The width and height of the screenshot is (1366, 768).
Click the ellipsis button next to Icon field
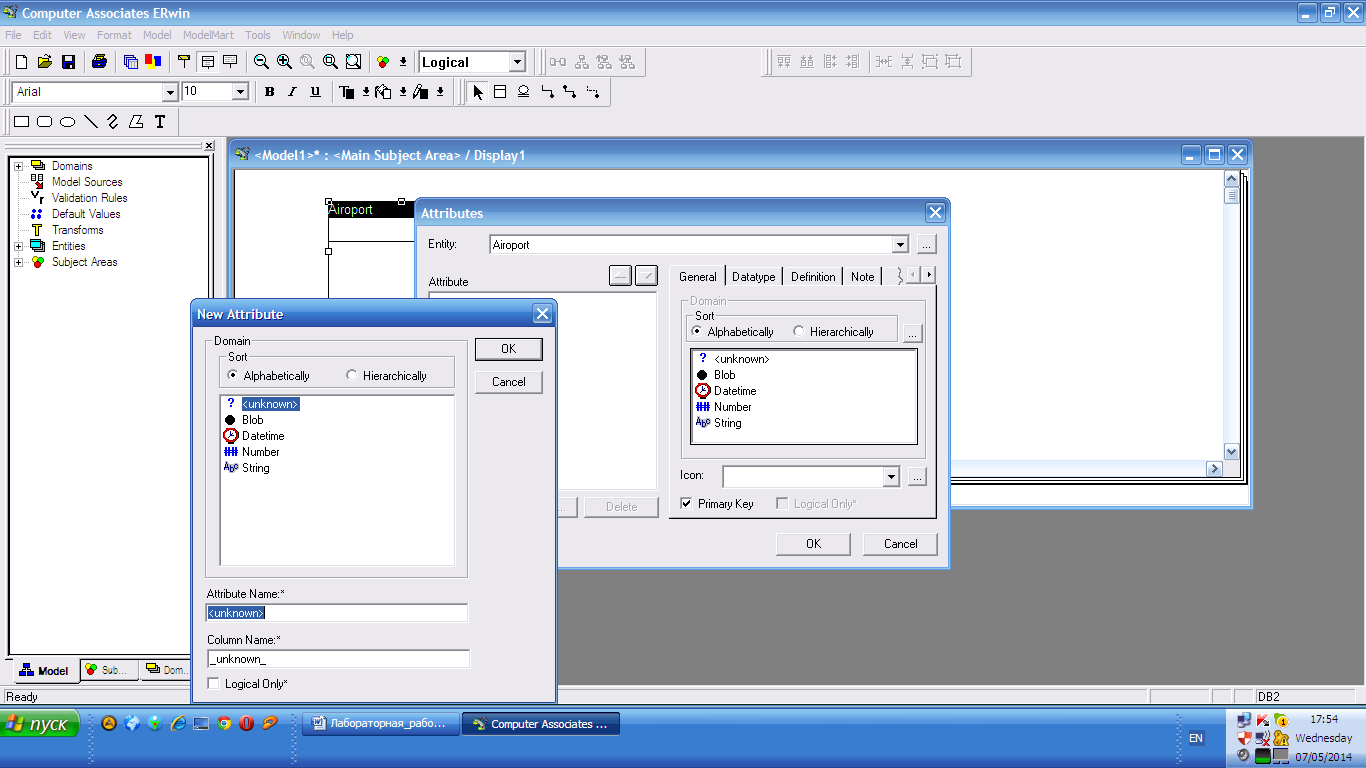click(917, 477)
